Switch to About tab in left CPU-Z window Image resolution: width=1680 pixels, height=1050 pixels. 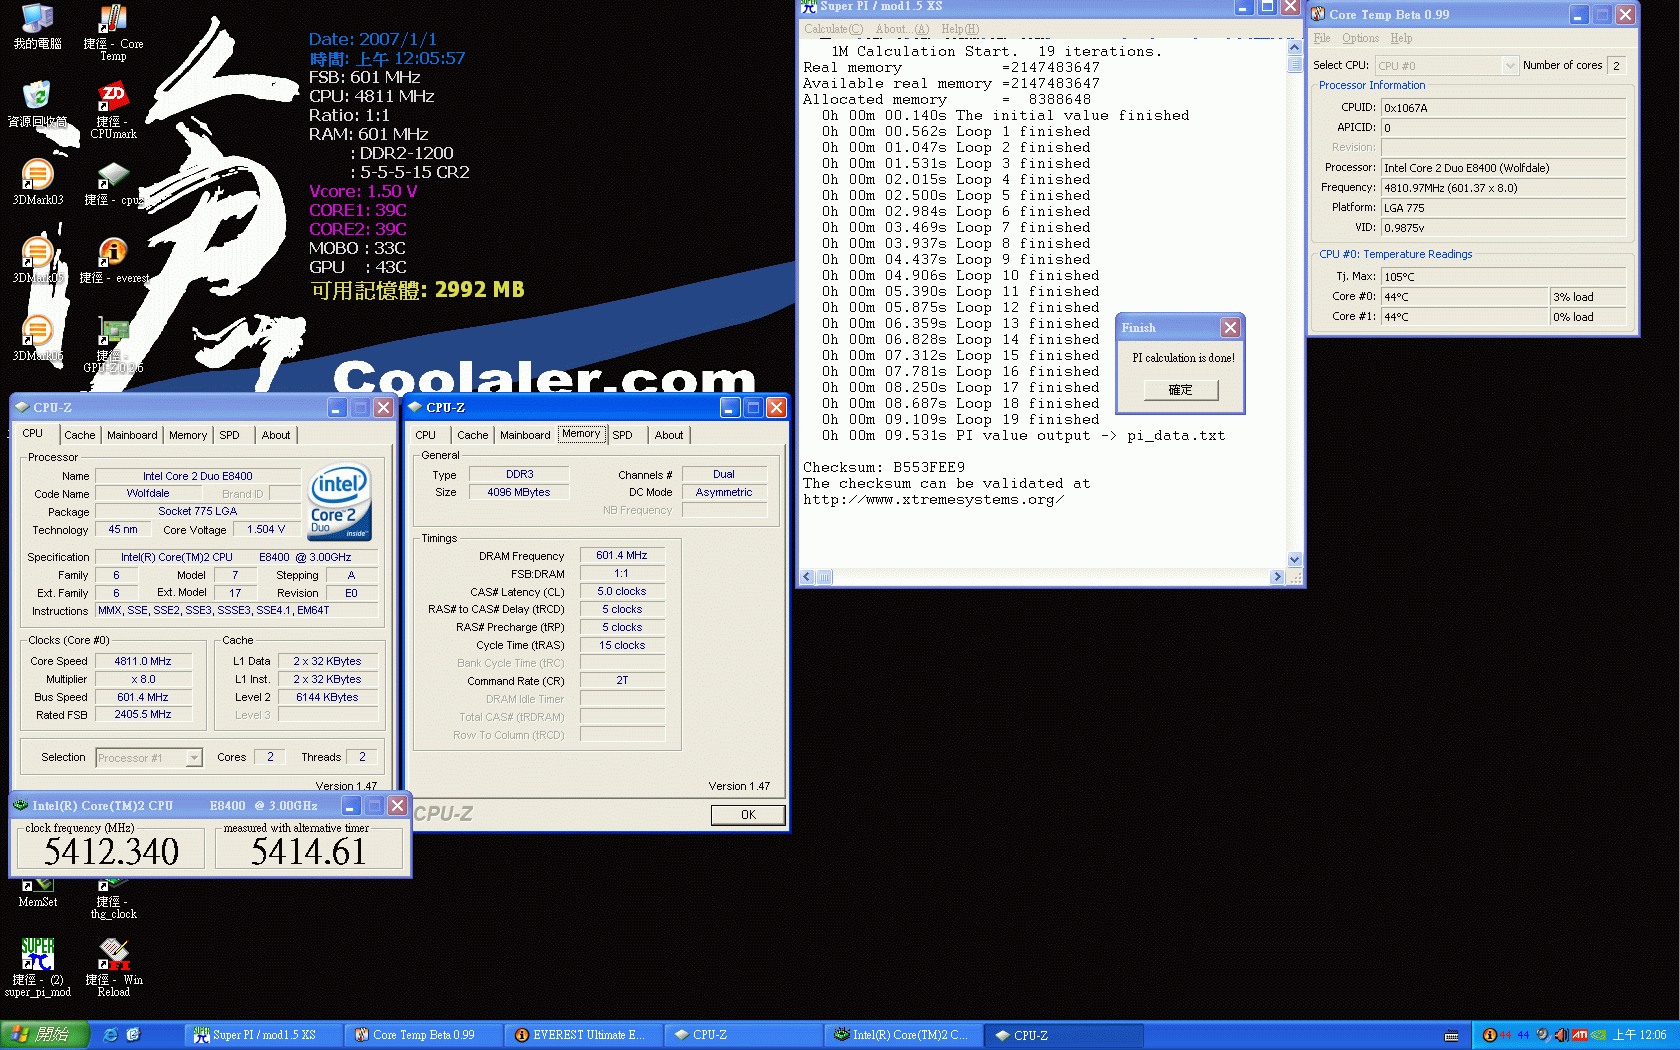point(276,435)
